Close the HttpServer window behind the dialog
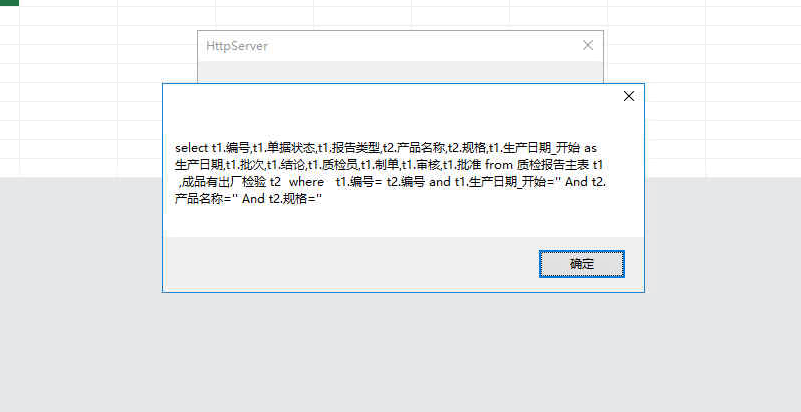Screen dimensions: 801x412 tap(588, 45)
